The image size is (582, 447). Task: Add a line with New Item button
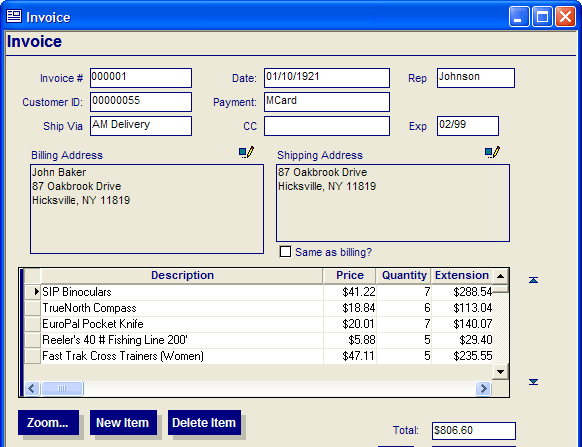click(x=123, y=422)
